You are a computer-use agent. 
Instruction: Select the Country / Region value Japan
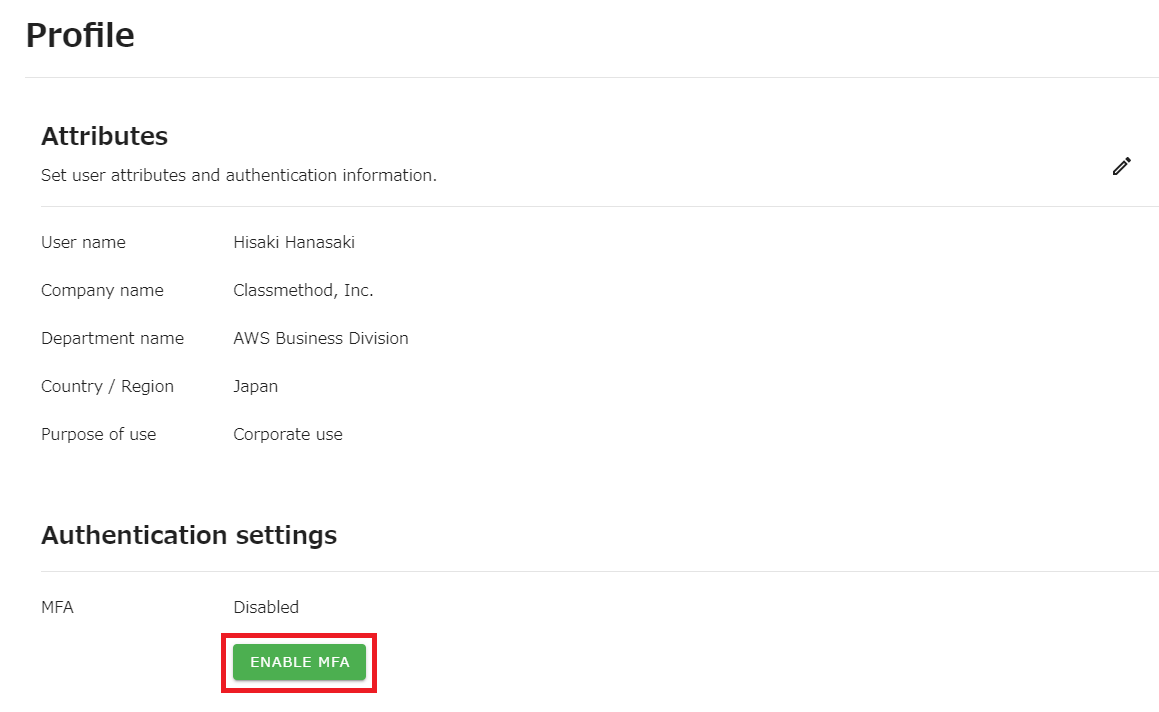tap(256, 386)
